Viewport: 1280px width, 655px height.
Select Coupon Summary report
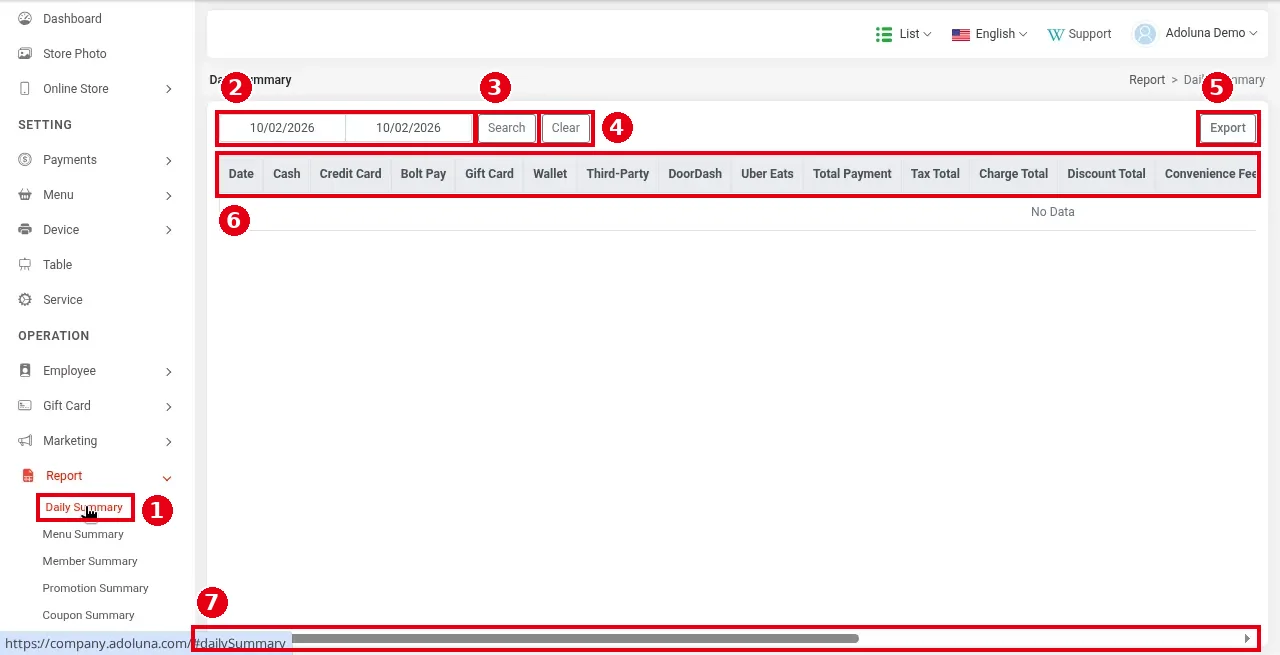point(88,615)
